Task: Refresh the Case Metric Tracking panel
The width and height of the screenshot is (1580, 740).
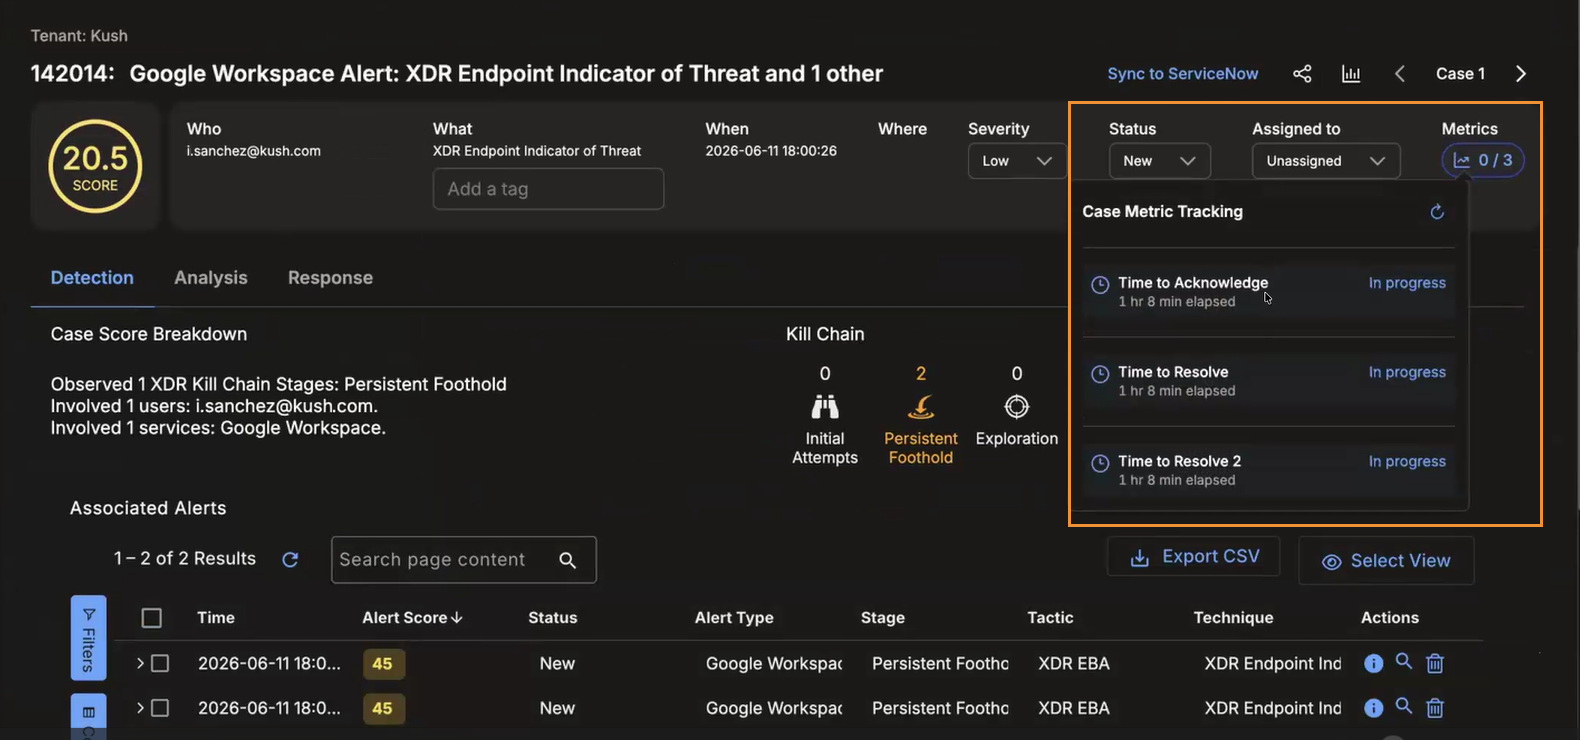Action: pos(1437,212)
